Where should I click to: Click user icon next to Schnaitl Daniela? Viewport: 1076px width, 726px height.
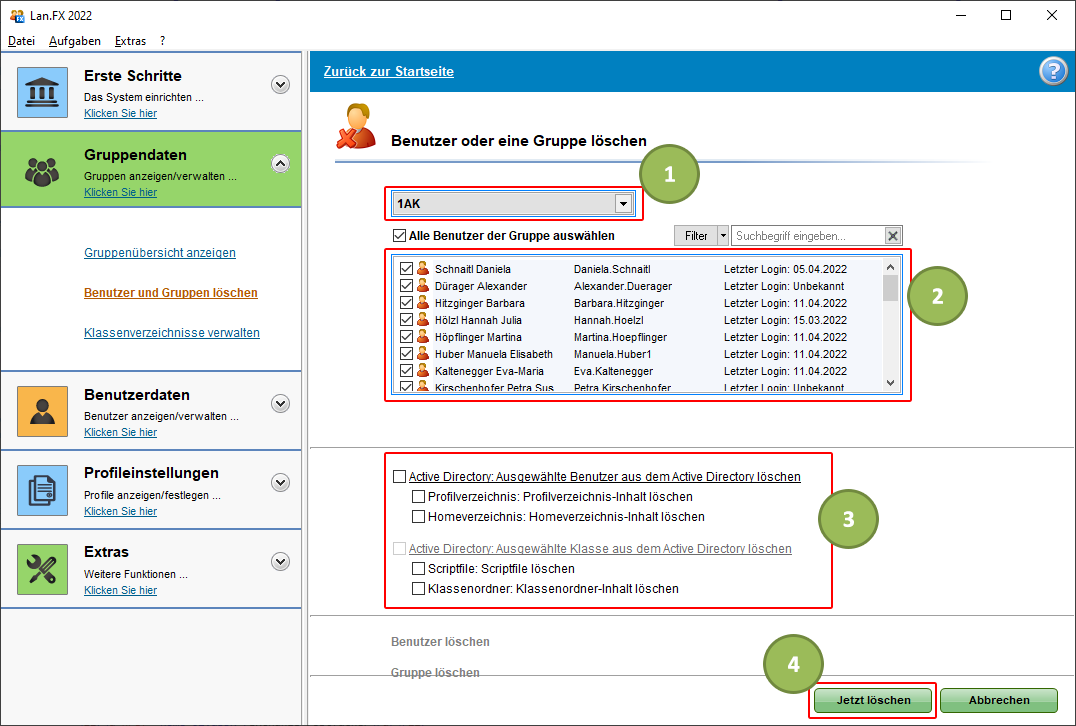[423, 268]
